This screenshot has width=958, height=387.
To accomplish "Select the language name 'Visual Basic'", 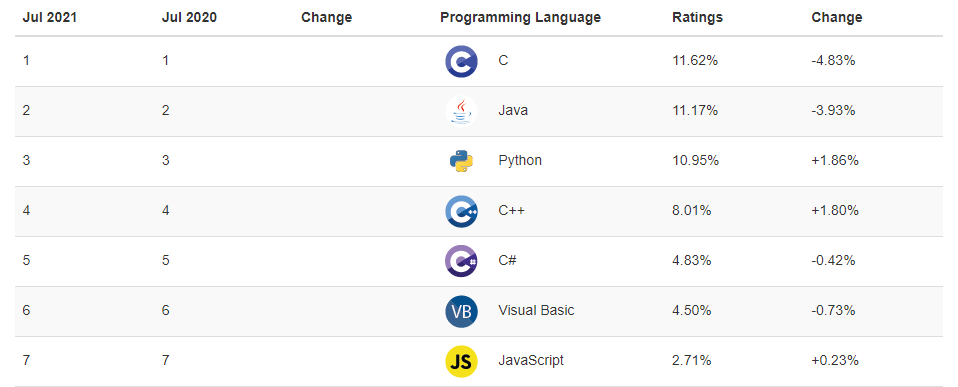I will tap(536, 311).
